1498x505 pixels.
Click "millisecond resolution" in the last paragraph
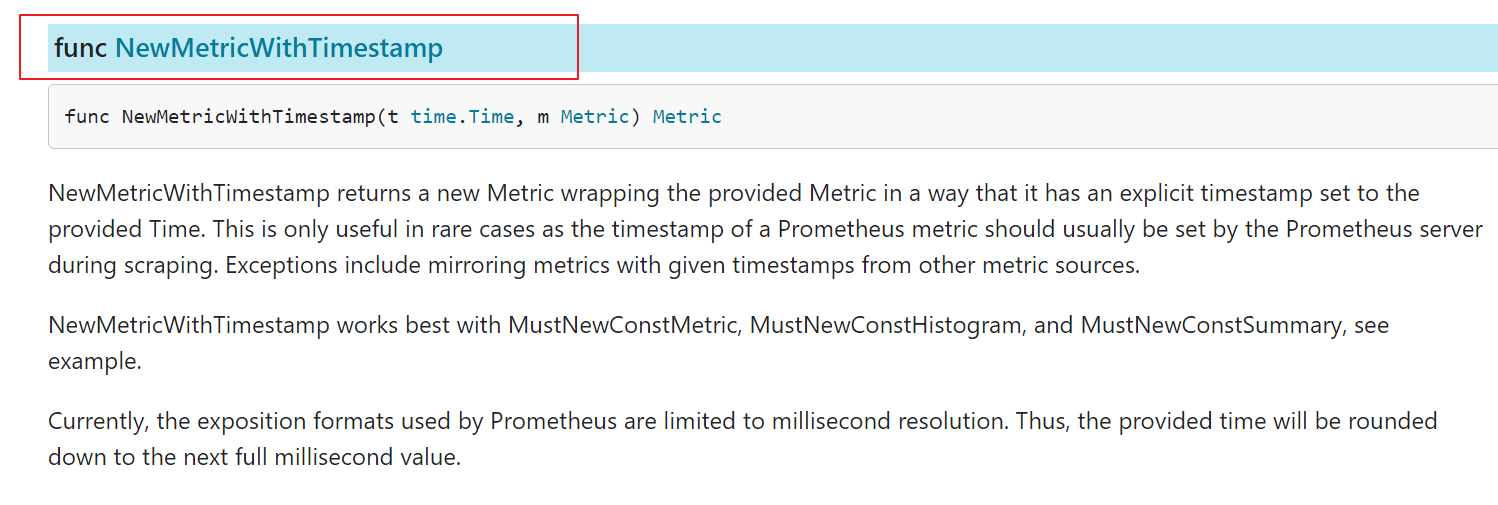(x=889, y=421)
